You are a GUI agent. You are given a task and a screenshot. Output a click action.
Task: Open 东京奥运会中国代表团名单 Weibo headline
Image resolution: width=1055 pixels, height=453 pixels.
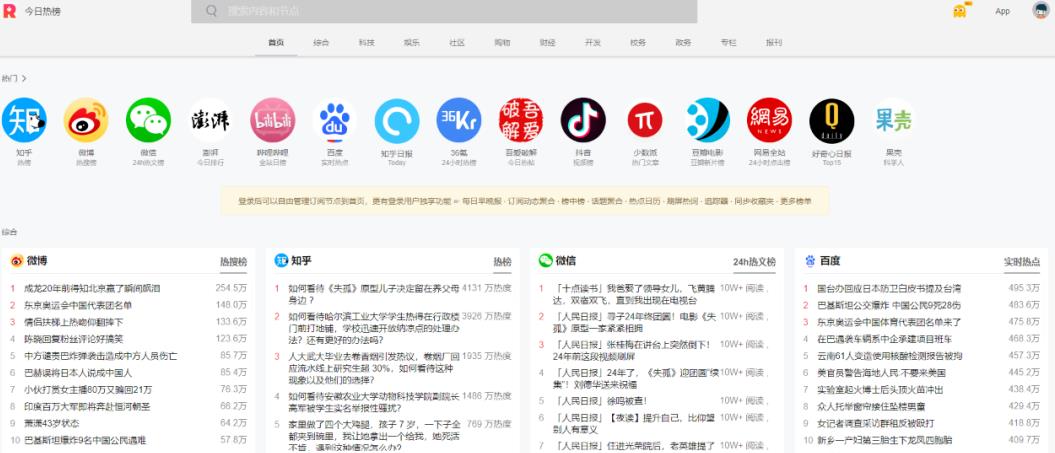pos(78,305)
